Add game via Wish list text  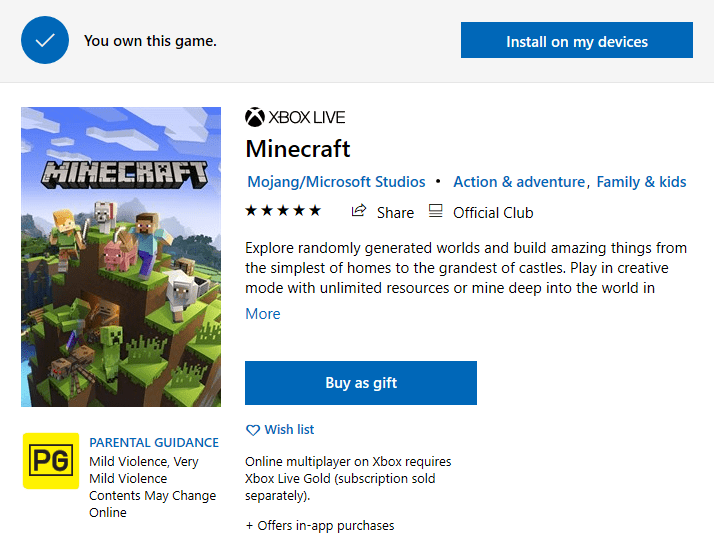[x=289, y=430]
